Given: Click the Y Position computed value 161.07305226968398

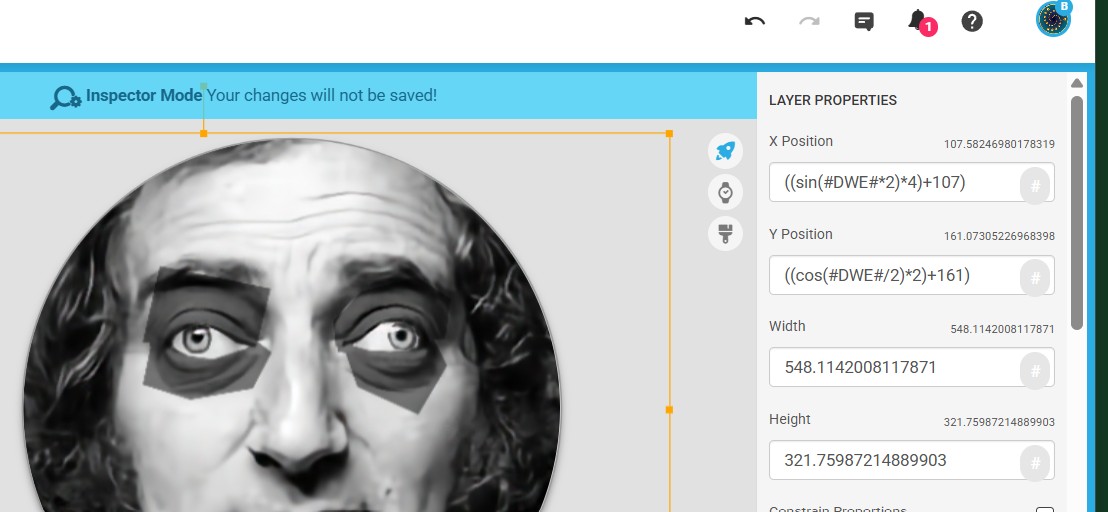Looking at the screenshot, I should click(x=999, y=236).
